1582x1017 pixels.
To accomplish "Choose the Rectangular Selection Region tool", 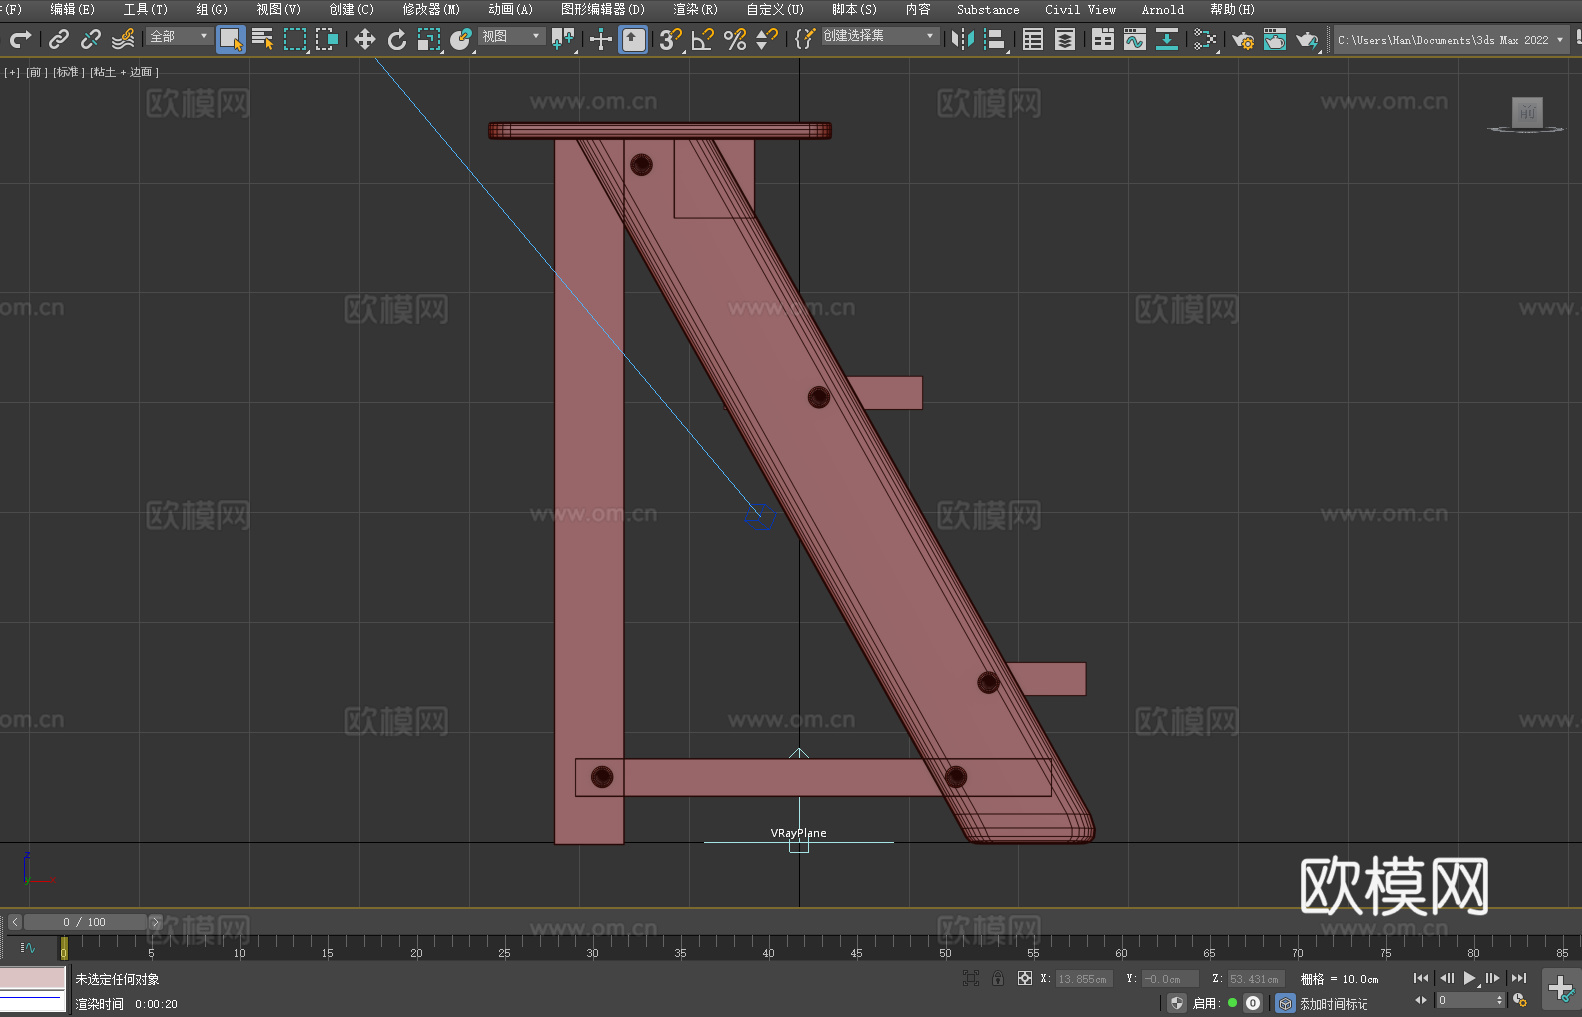I will (x=295, y=39).
